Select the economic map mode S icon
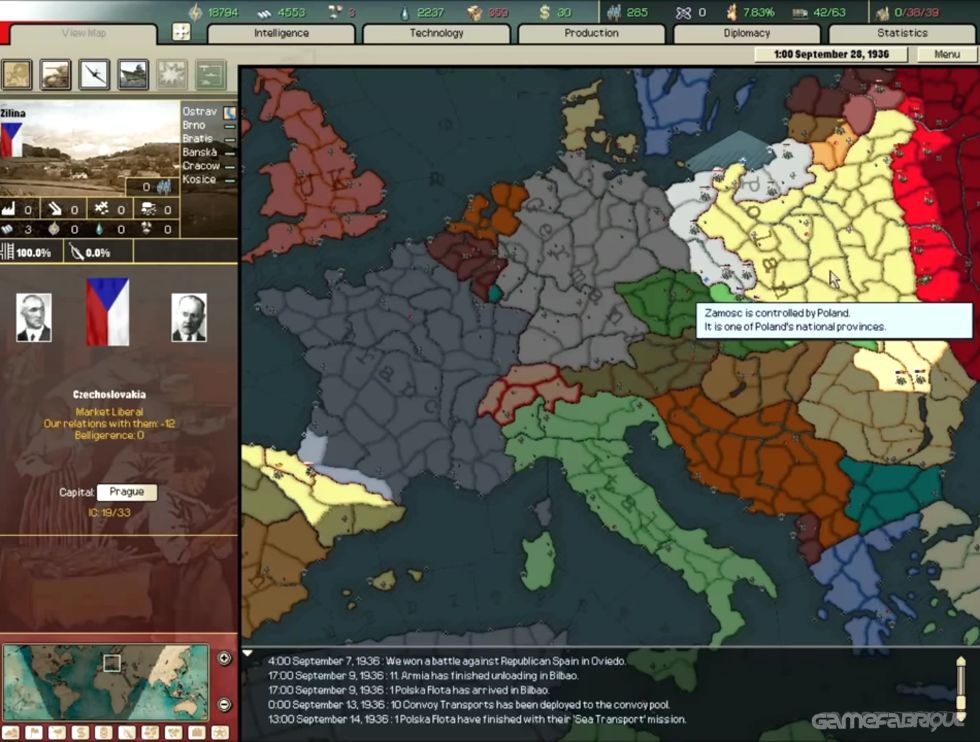 (x=81, y=733)
